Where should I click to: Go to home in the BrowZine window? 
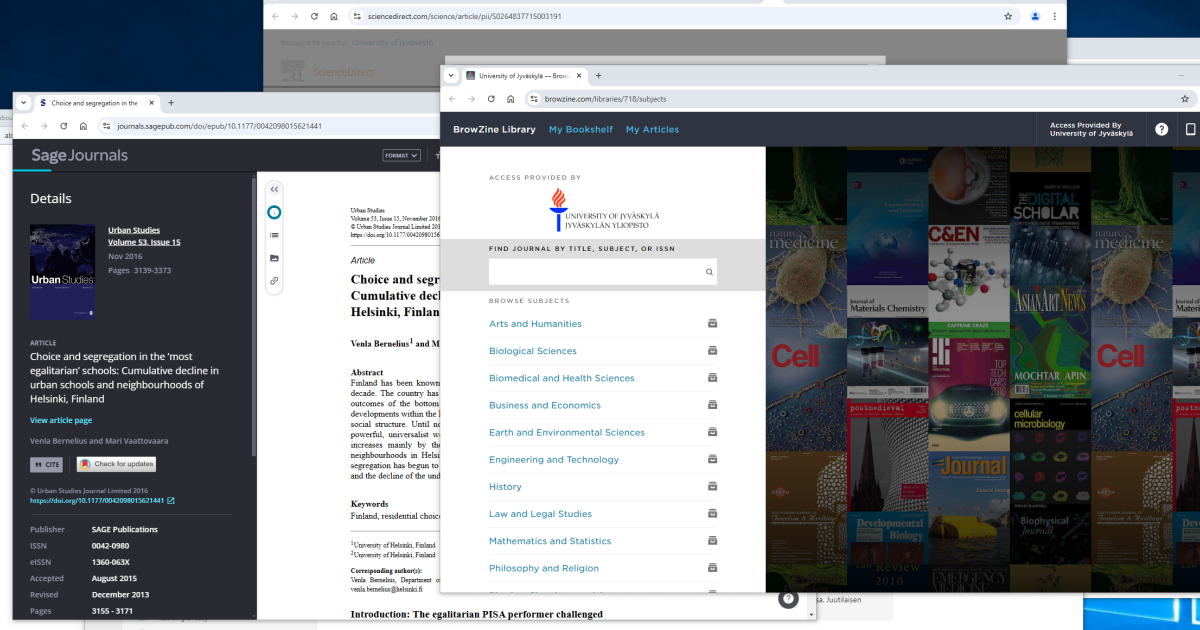point(510,99)
